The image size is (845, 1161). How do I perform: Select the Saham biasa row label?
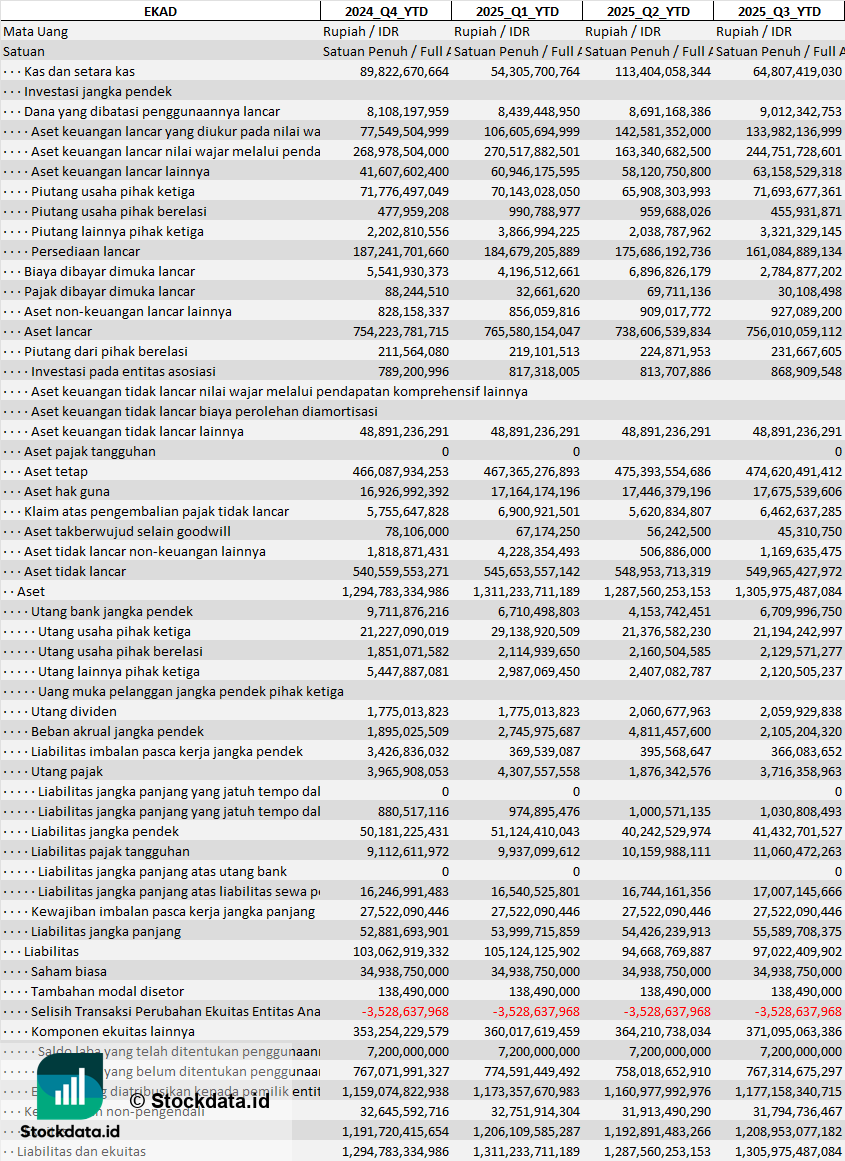click(69, 971)
